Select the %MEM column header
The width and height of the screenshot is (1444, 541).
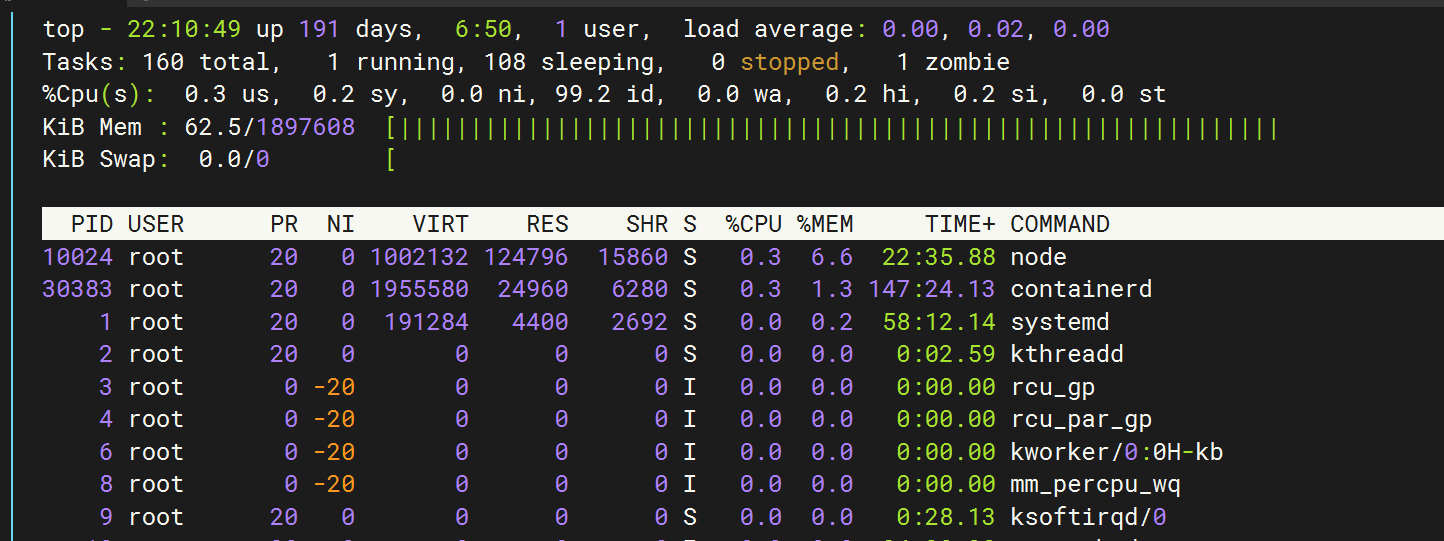pyautogui.click(x=825, y=224)
